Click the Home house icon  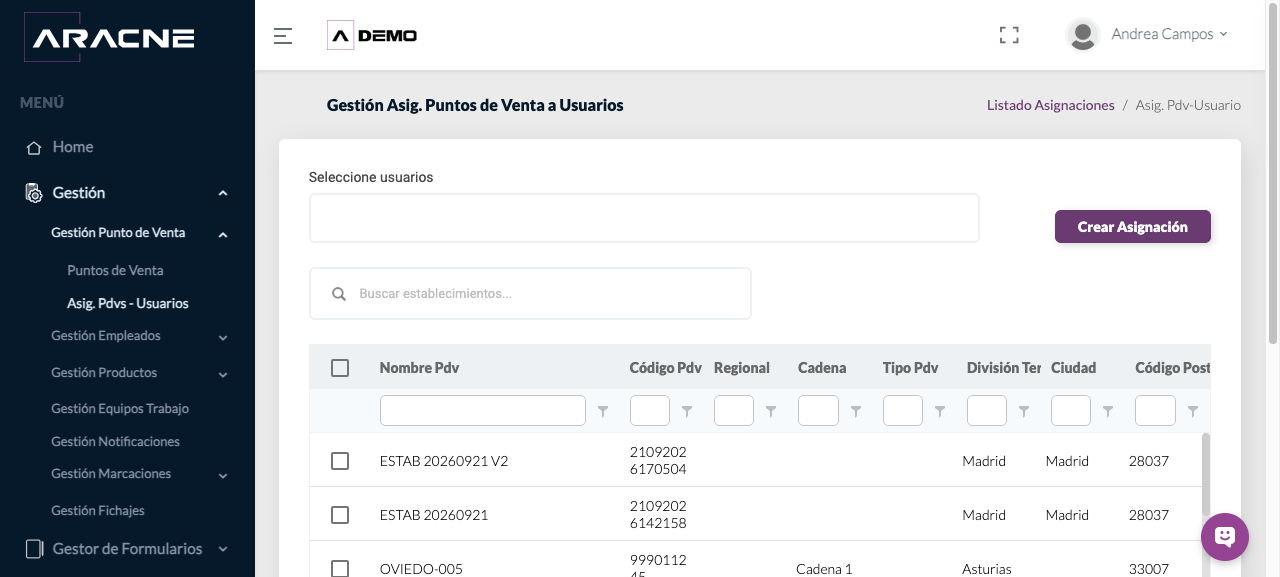click(x=34, y=147)
